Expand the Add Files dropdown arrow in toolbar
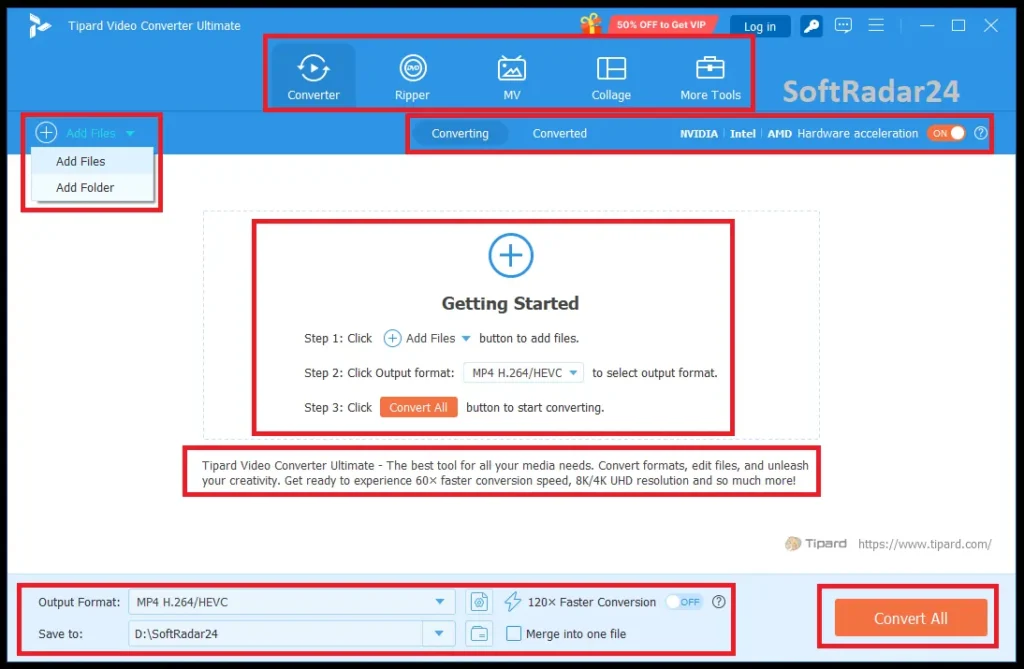Image resolution: width=1024 pixels, height=669 pixels. (130, 133)
